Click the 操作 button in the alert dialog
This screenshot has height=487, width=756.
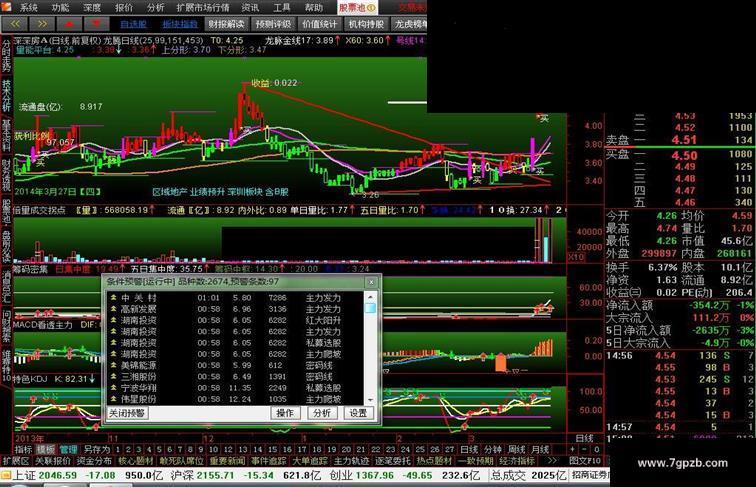(285, 413)
